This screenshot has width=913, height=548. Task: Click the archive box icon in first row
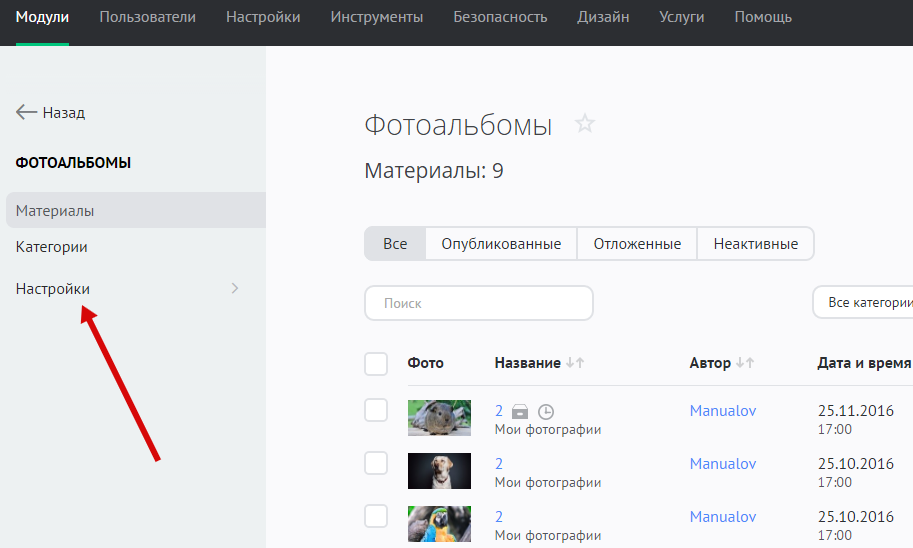coord(520,411)
